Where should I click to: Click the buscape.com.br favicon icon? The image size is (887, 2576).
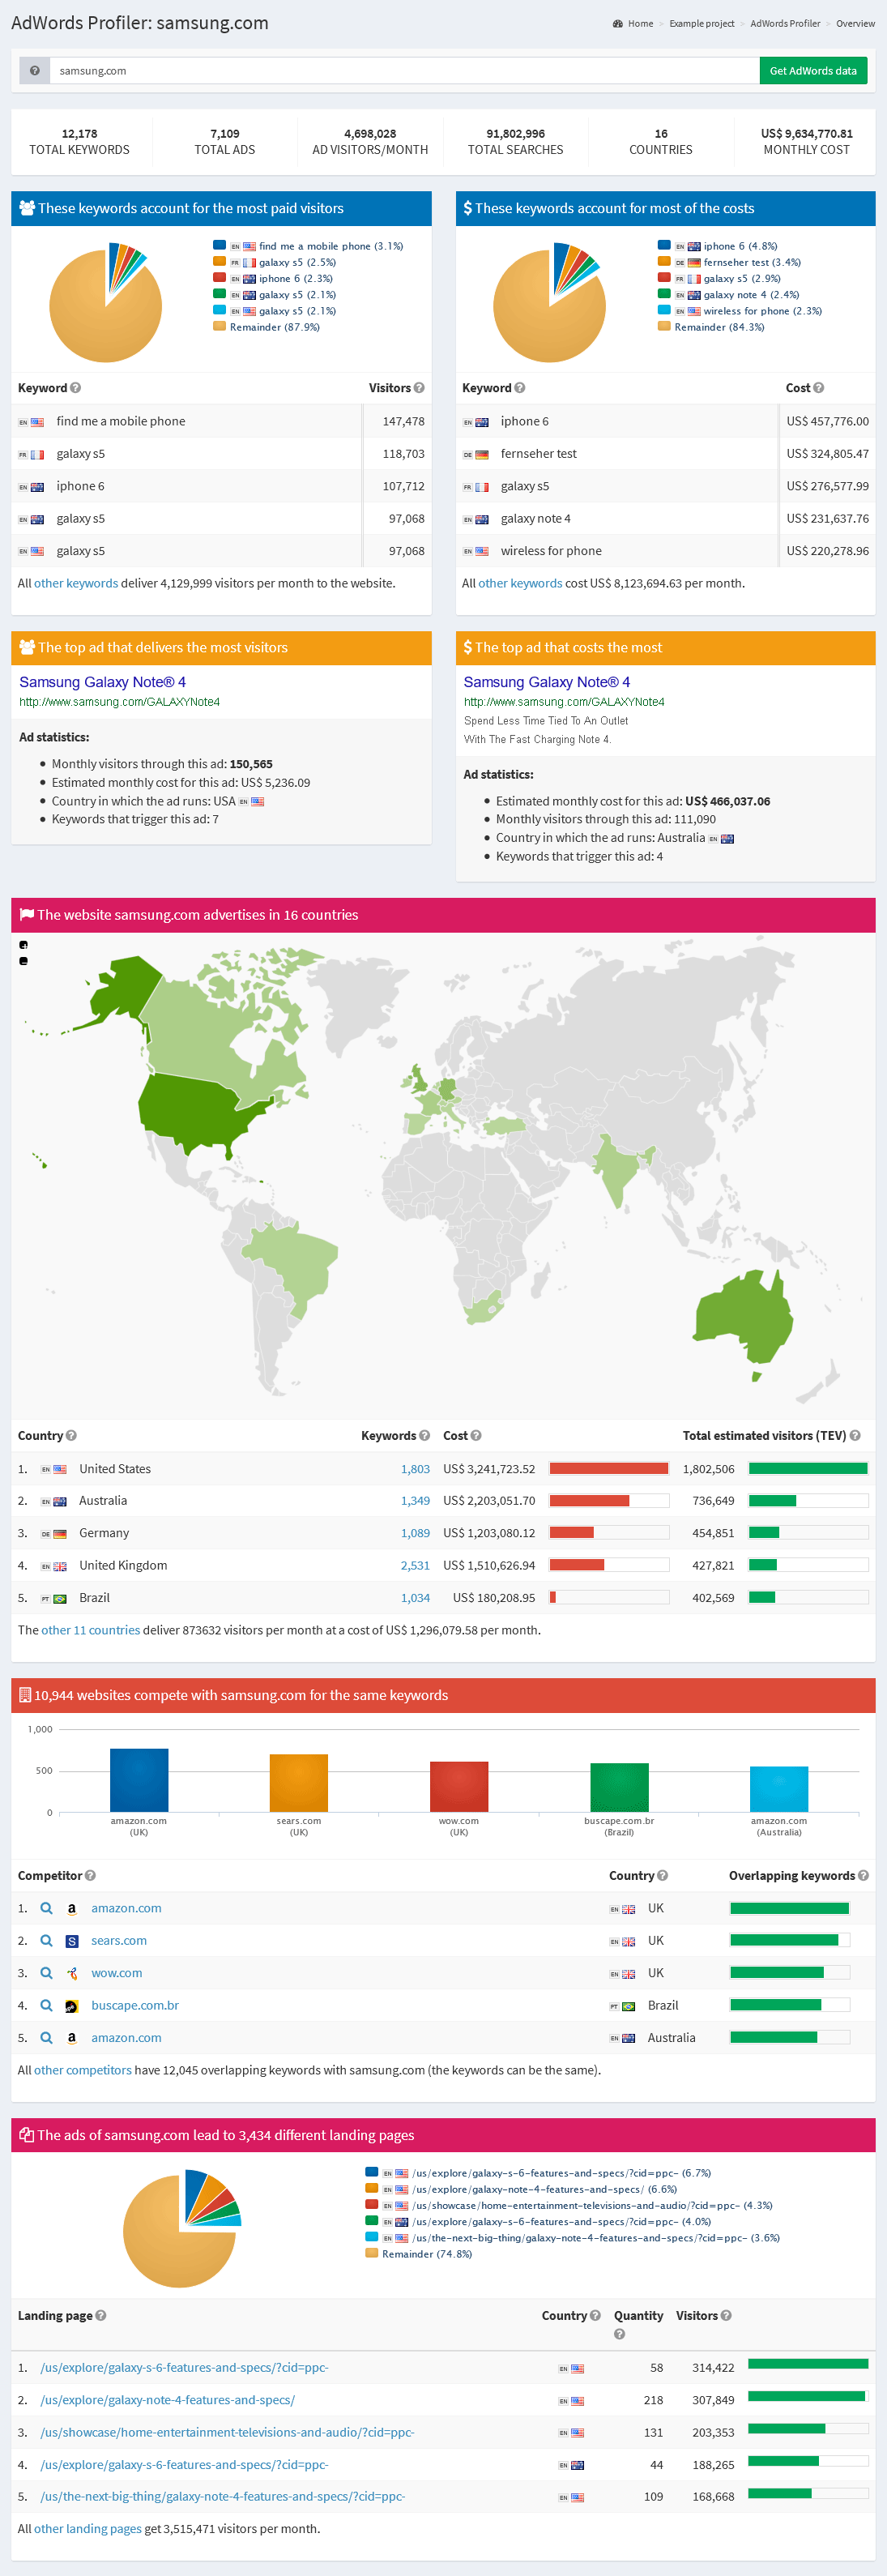tap(72, 2006)
